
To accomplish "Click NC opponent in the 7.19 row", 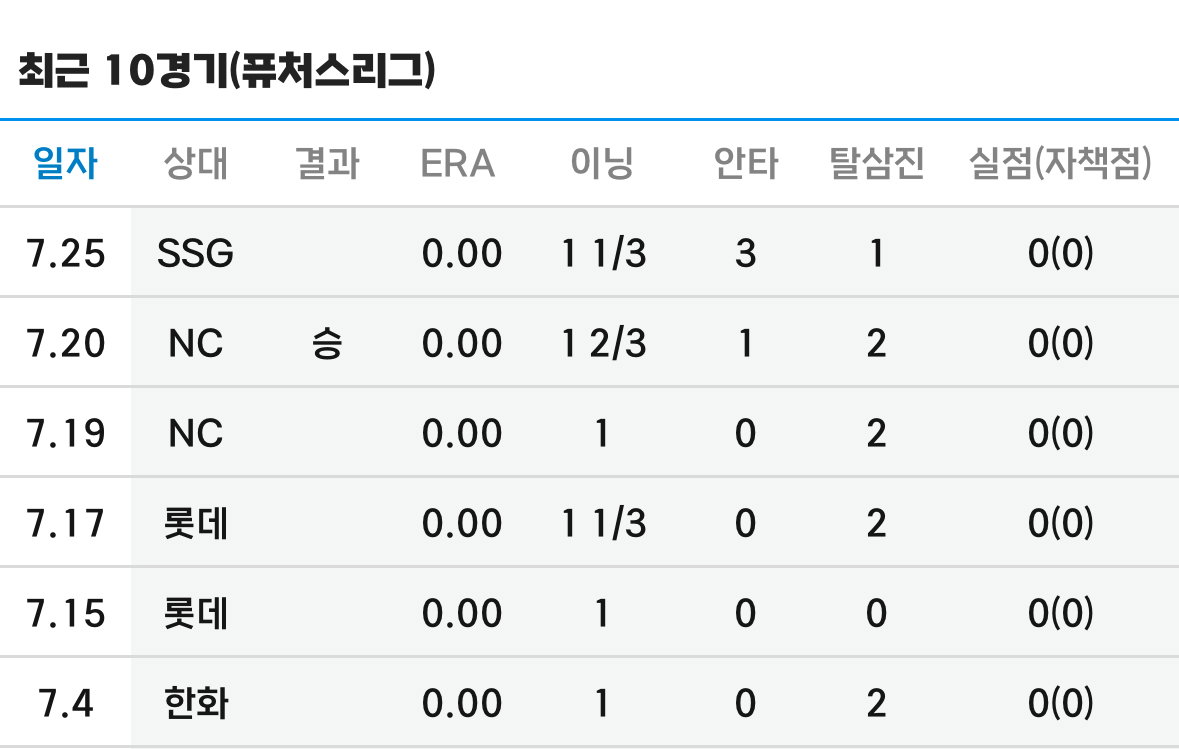I will tap(195, 433).
